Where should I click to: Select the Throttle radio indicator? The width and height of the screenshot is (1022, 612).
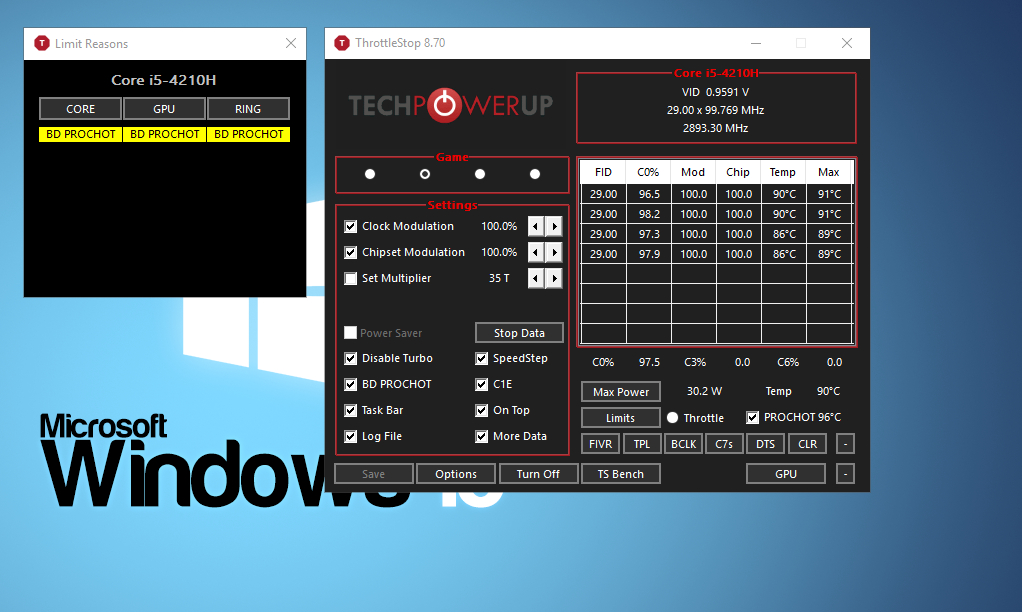coord(673,418)
